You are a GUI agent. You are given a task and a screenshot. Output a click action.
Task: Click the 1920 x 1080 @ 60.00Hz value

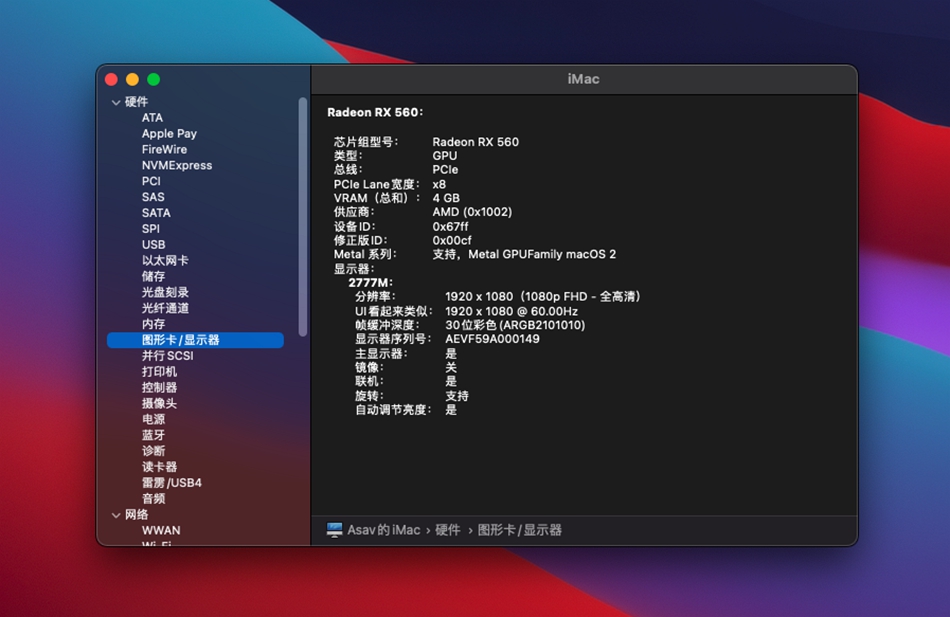[x=511, y=311]
